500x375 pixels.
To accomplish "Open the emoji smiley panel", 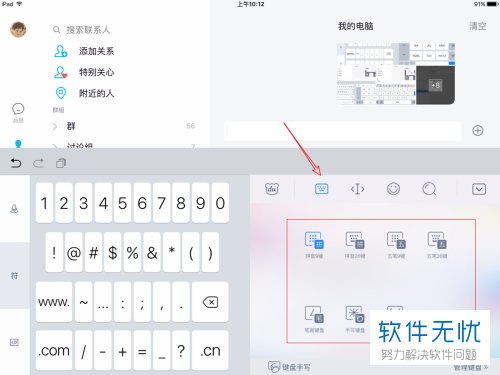I will pyautogui.click(x=393, y=189).
